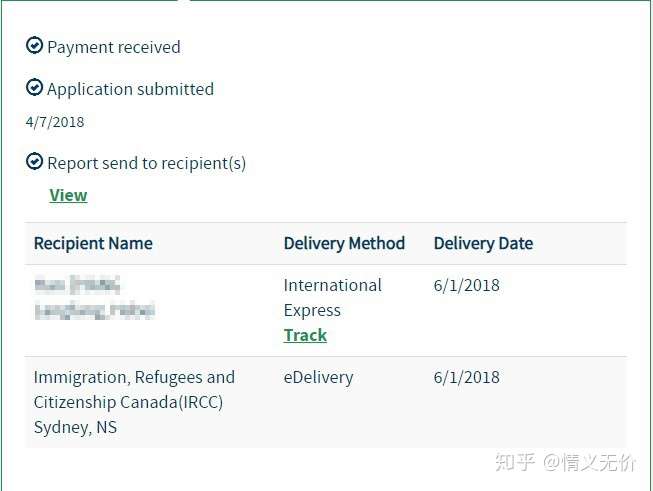Click the blurred recipient name cell
653x491 pixels.
tap(95, 297)
